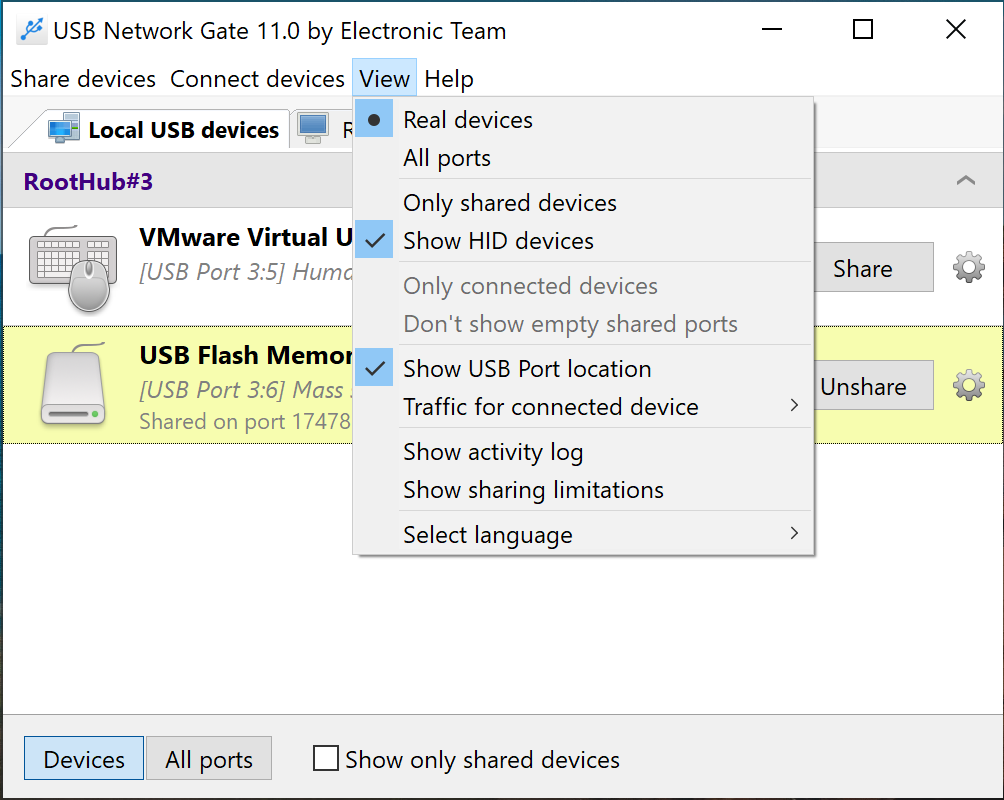Toggle Show USB Port location option

click(x=527, y=369)
